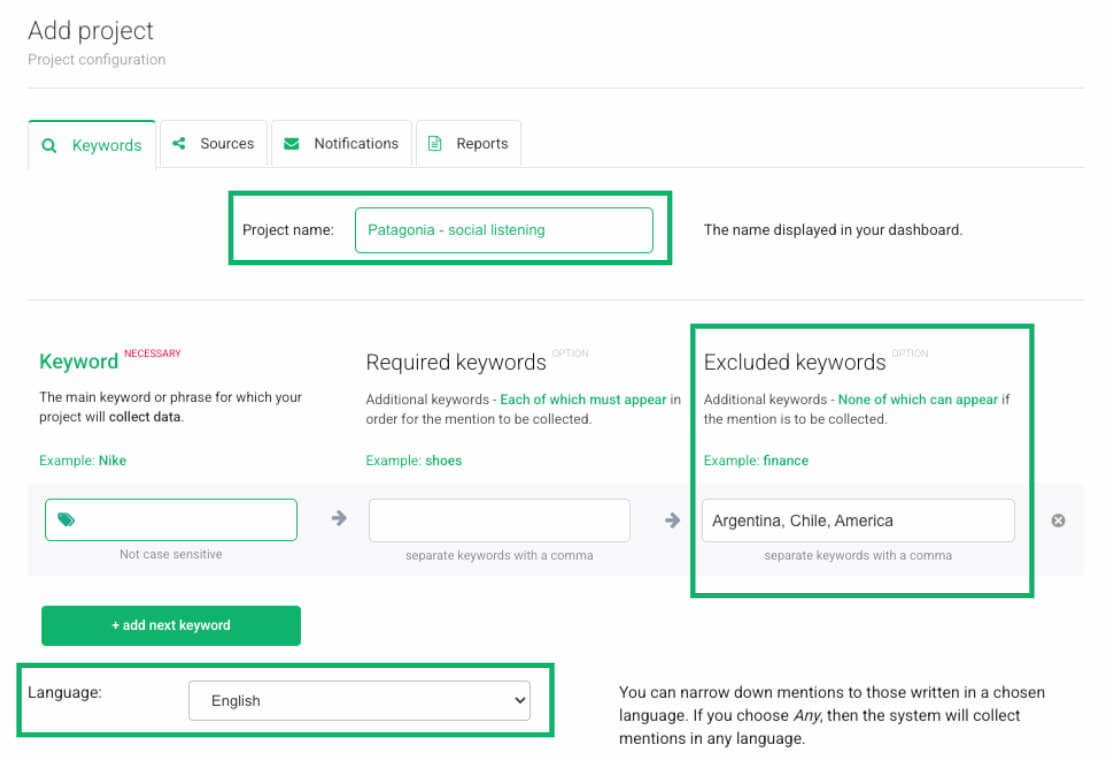Click the envelope icon on Notifications tab
Image resolution: width=1109 pixels, height=758 pixels.
pos(291,144)
